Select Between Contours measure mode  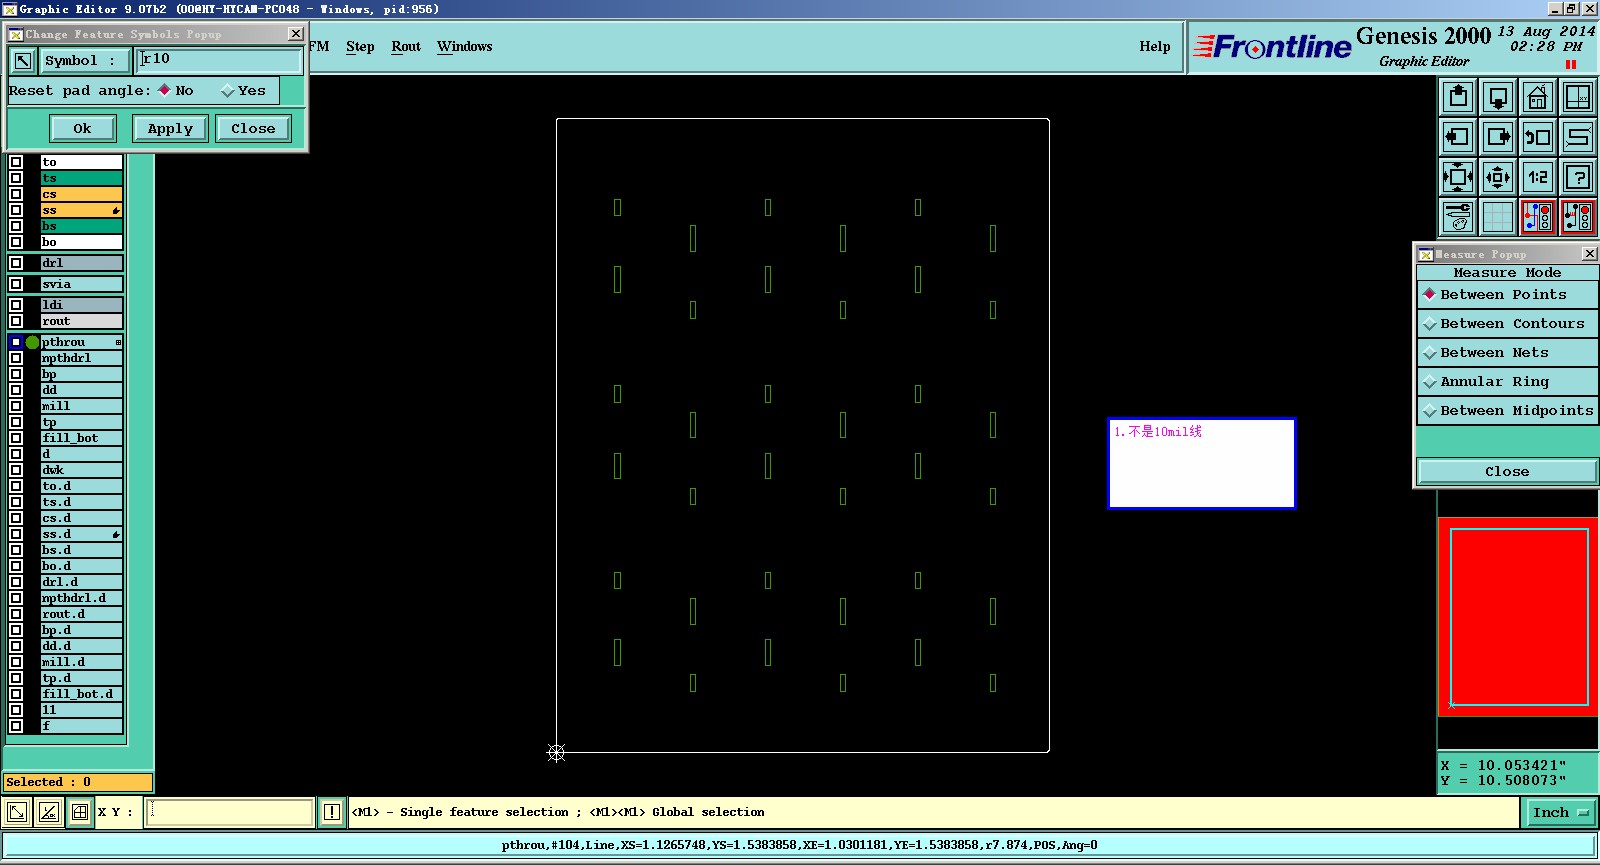1507,324
